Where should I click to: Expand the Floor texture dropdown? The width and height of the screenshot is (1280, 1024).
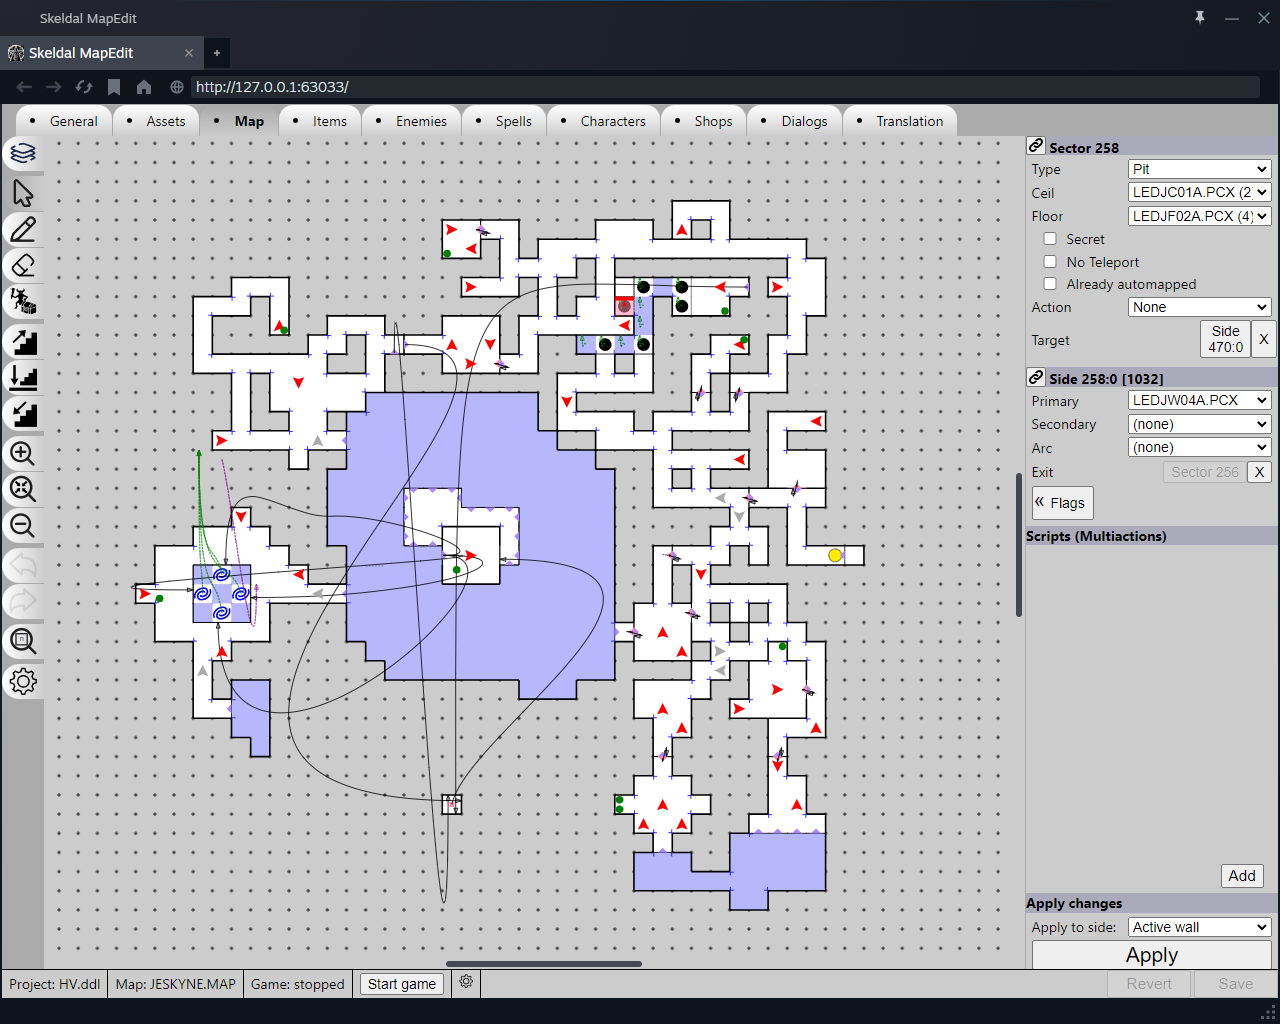[x=1199, y=216]
